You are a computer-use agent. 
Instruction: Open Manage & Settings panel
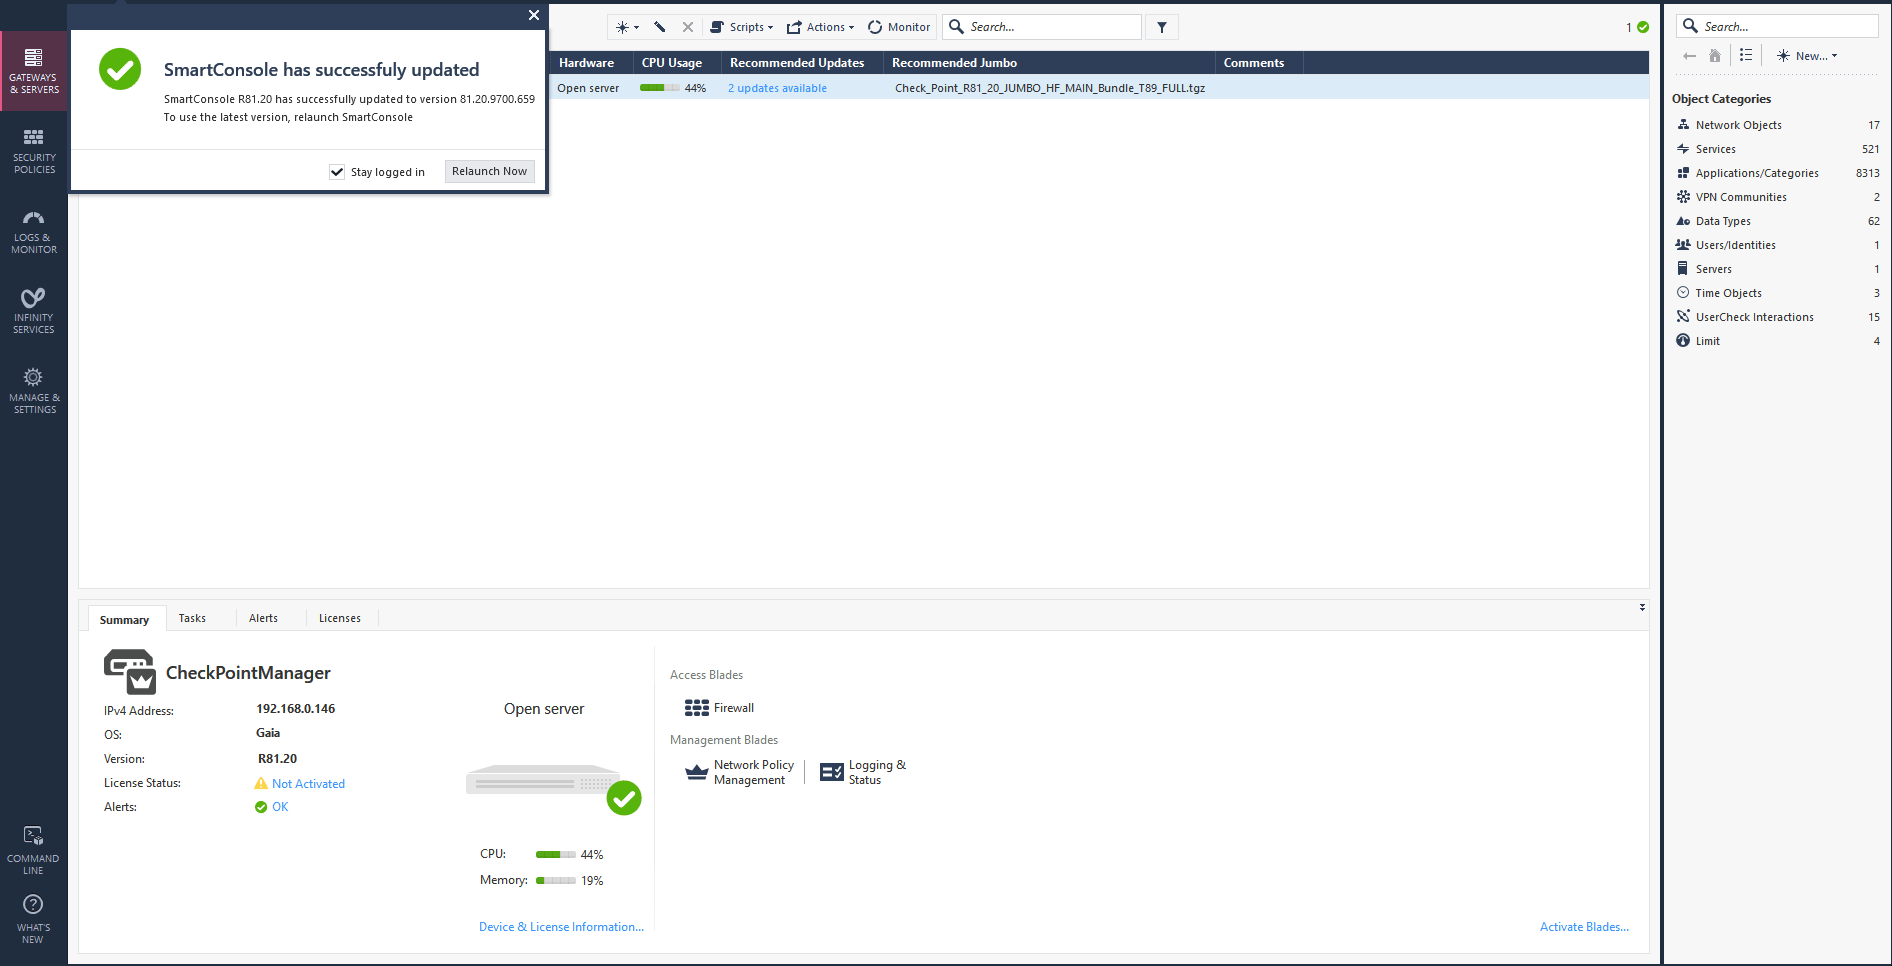click(x=34, y=391)
